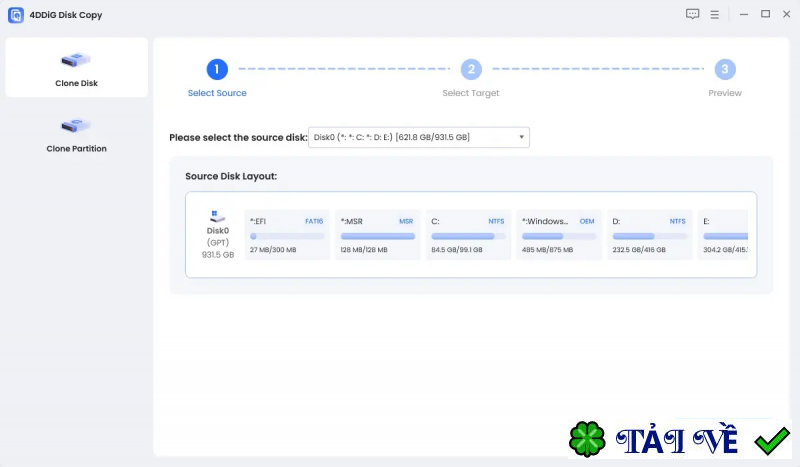This screenshot has height=467, width=800.
Task: Click the source disk dropdown arrow
Action: 521,137
